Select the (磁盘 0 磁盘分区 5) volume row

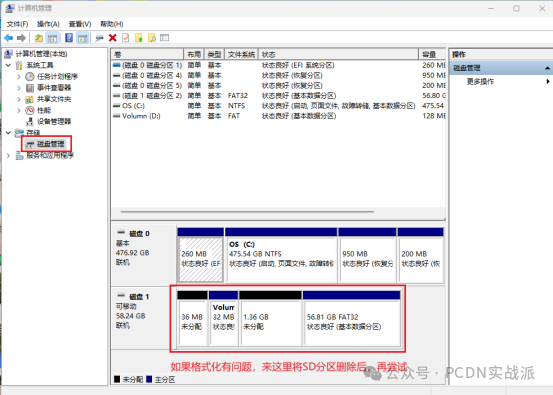pos(279,86)
